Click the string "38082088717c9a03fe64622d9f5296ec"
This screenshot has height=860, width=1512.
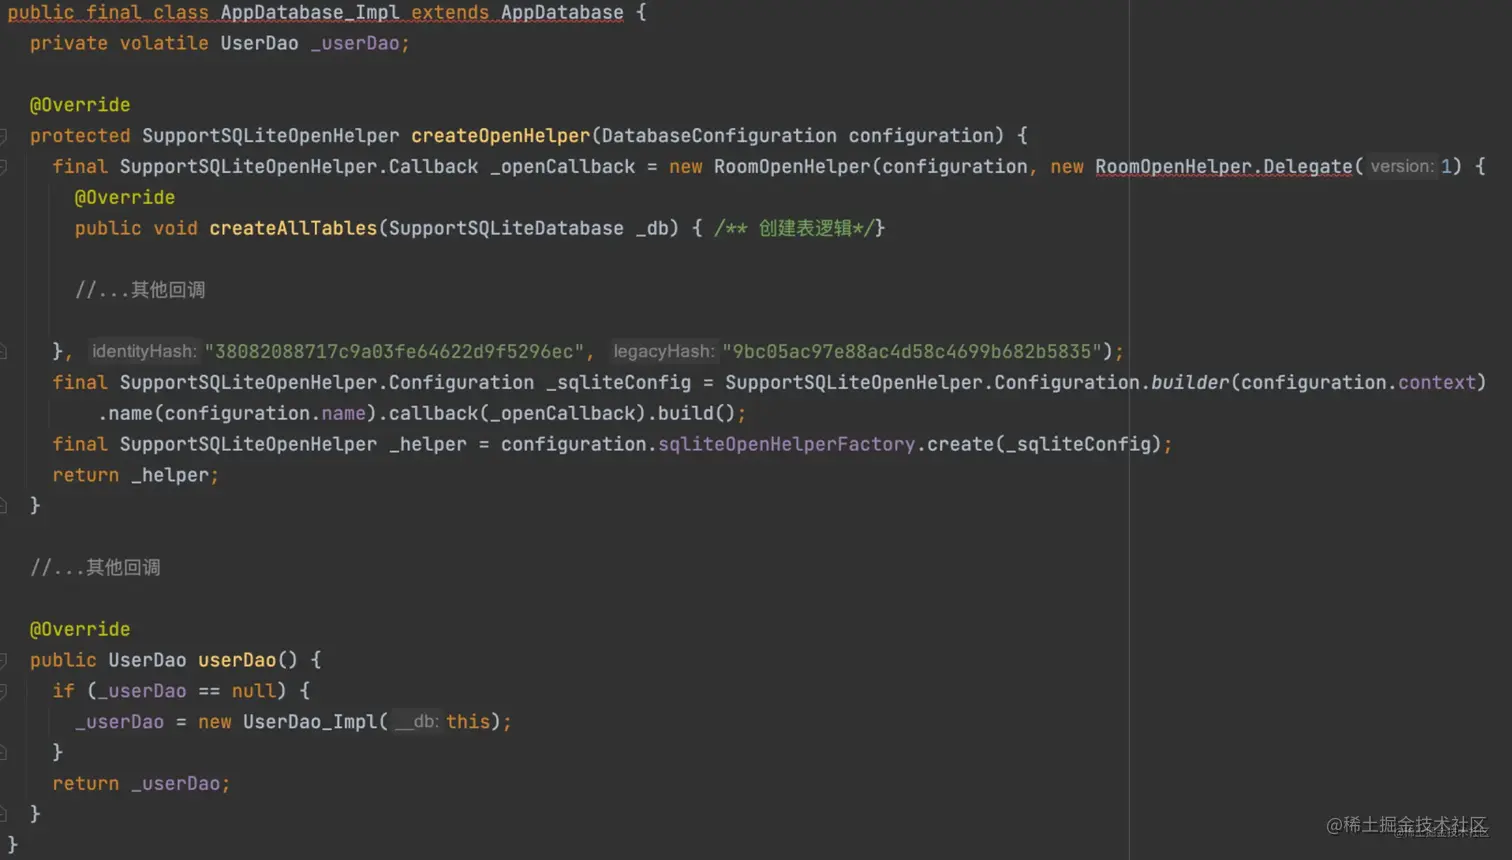point(394,352)
